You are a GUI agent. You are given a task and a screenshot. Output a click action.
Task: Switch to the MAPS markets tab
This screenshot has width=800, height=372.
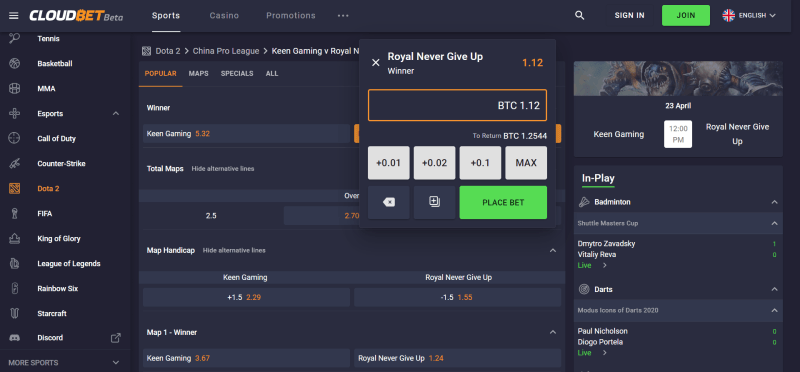(x=198, y=73)
